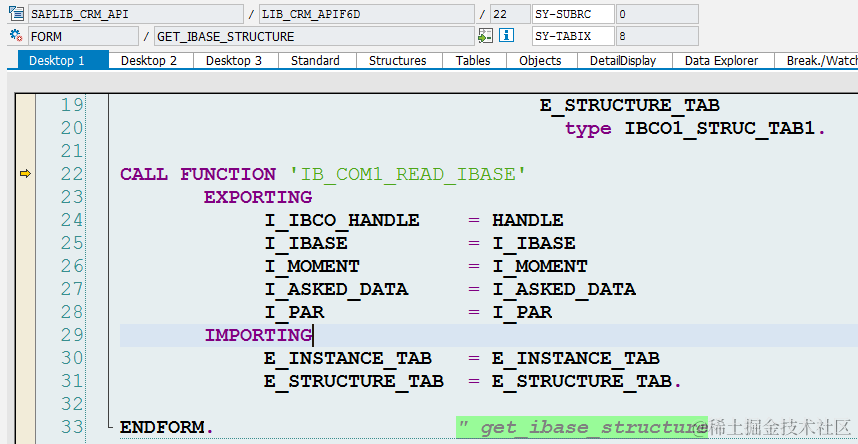The width and height of the screenshot is (858, 444).
Task: Click the SY-TABIX field name box
Action: pyautogui.click(x=573, y=37)
